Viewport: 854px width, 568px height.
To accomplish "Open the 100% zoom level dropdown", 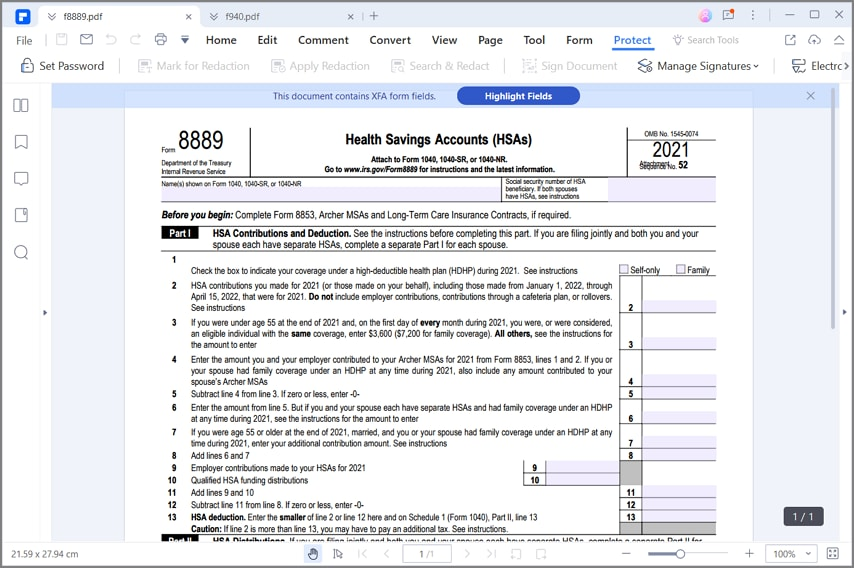I will 792,553.
